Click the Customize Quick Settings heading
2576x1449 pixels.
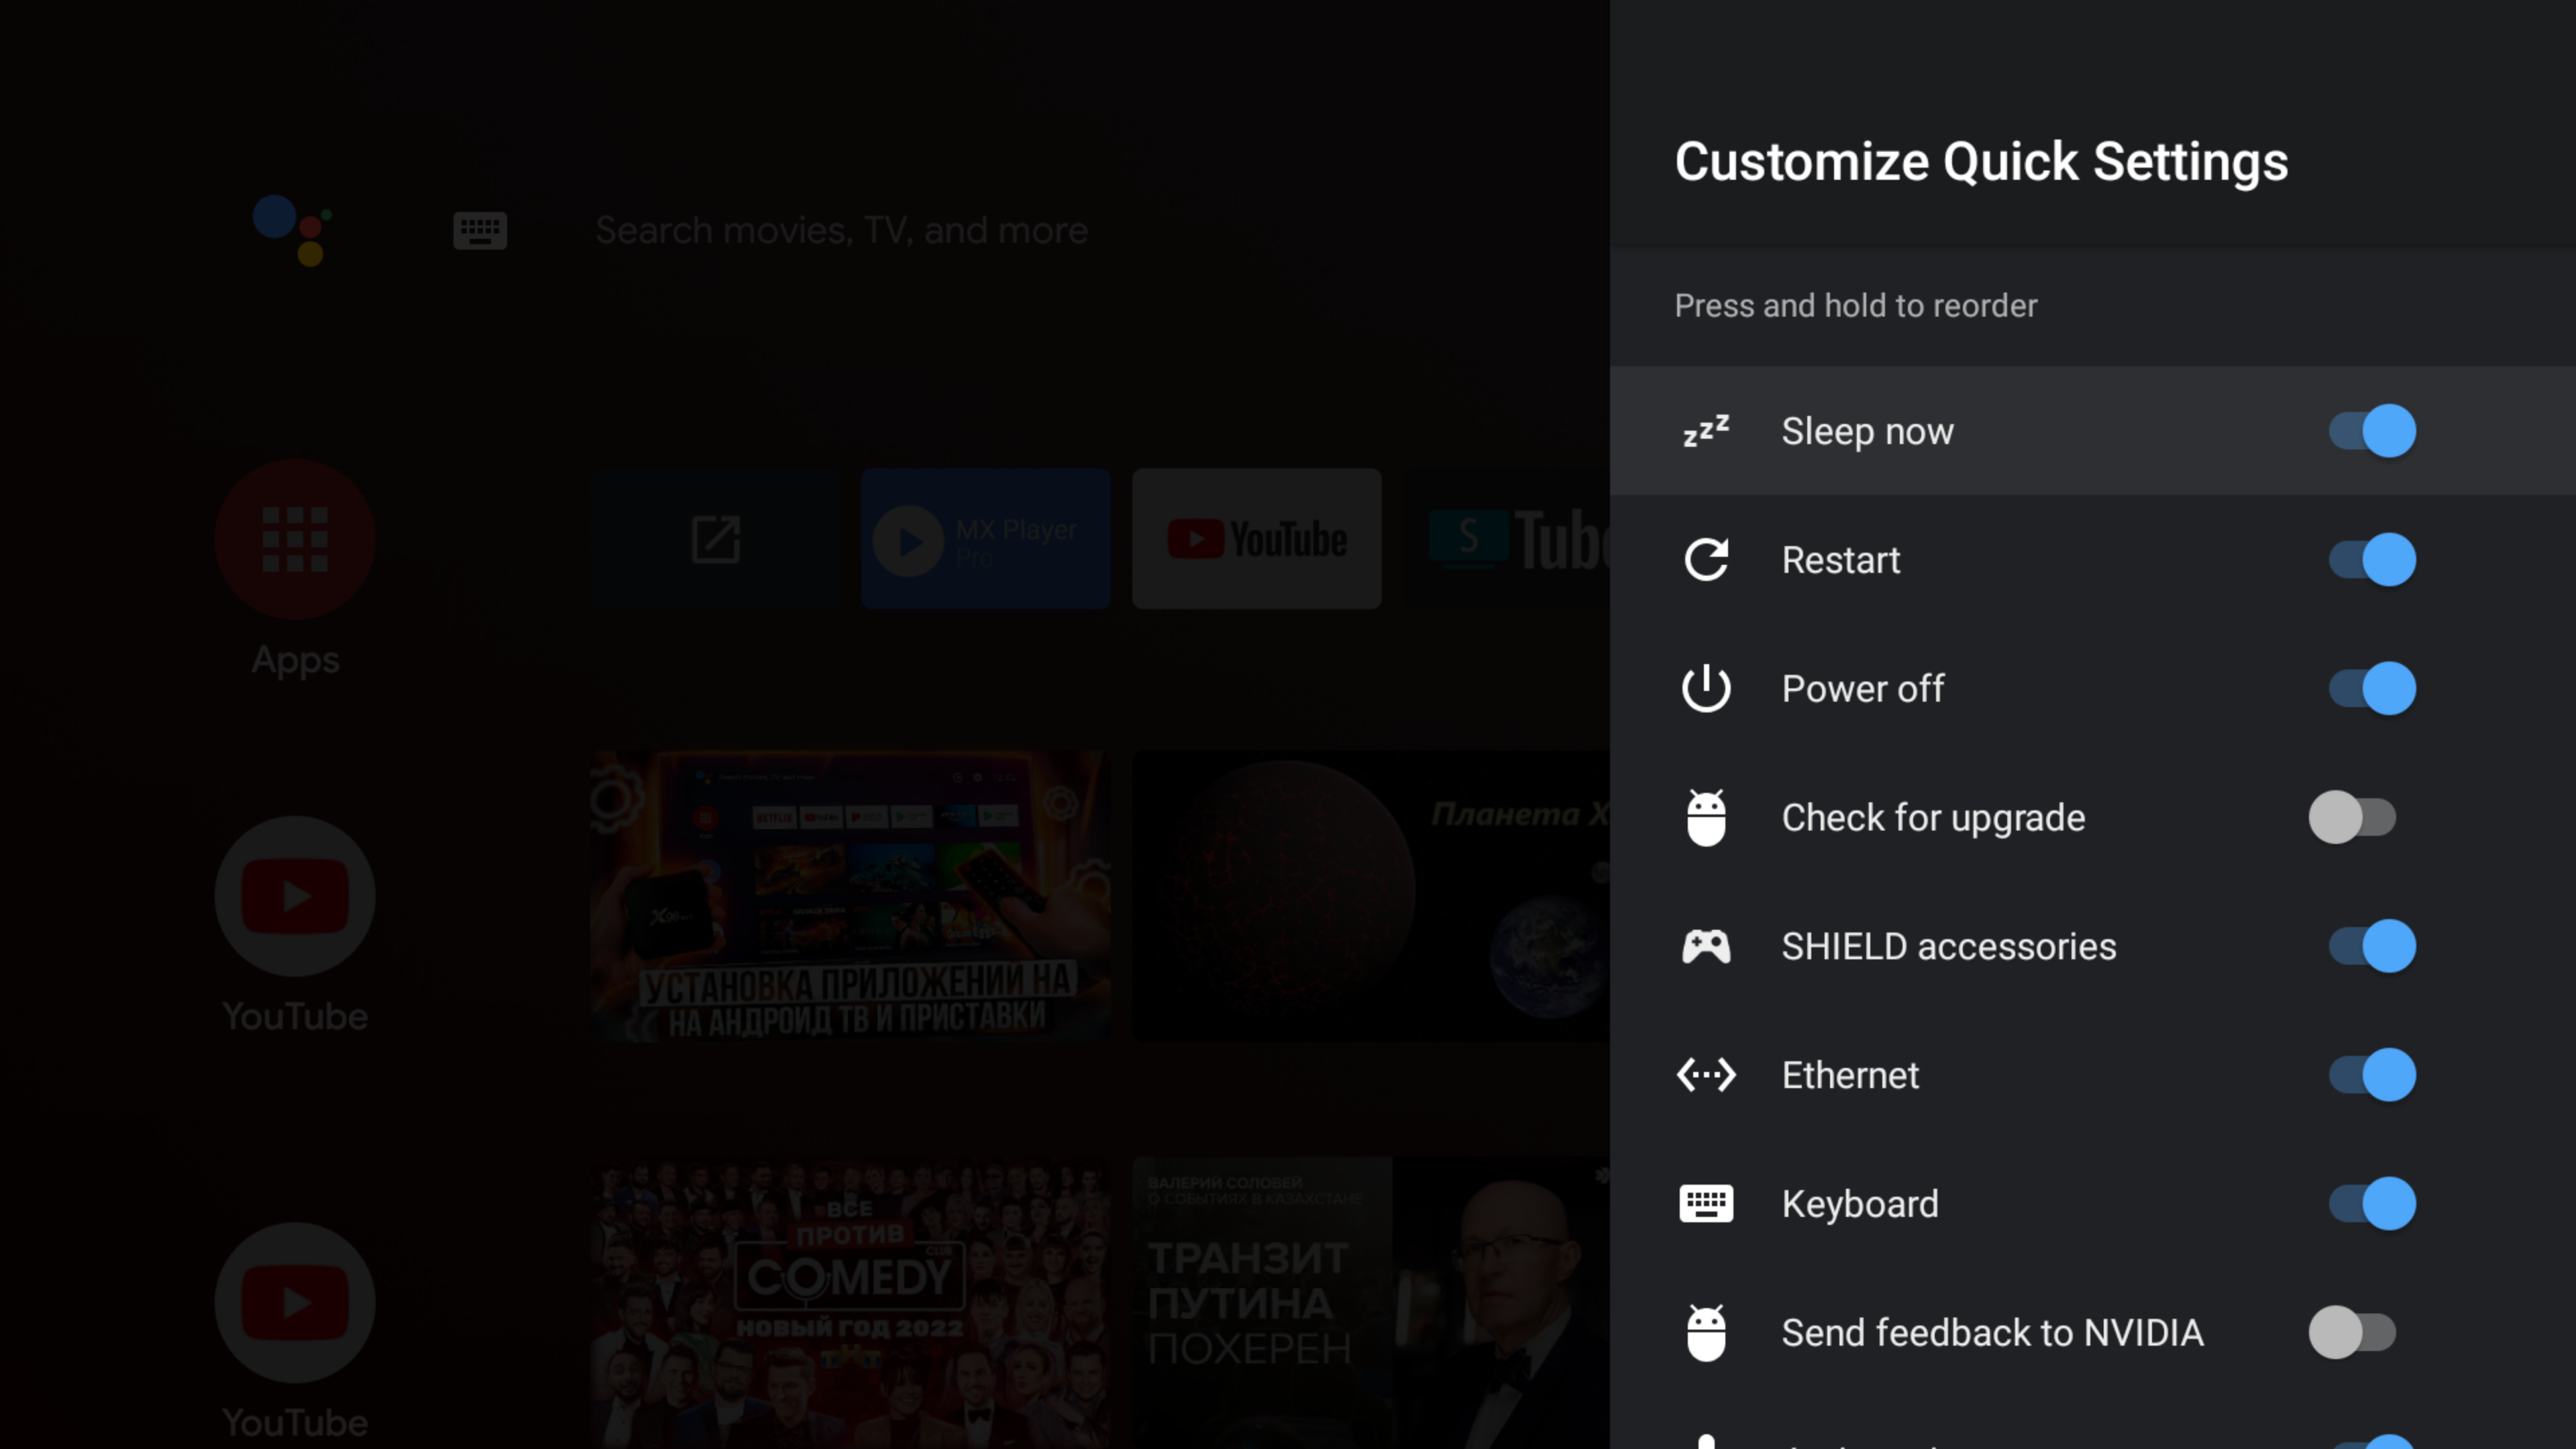click(x=1981, y=162)
